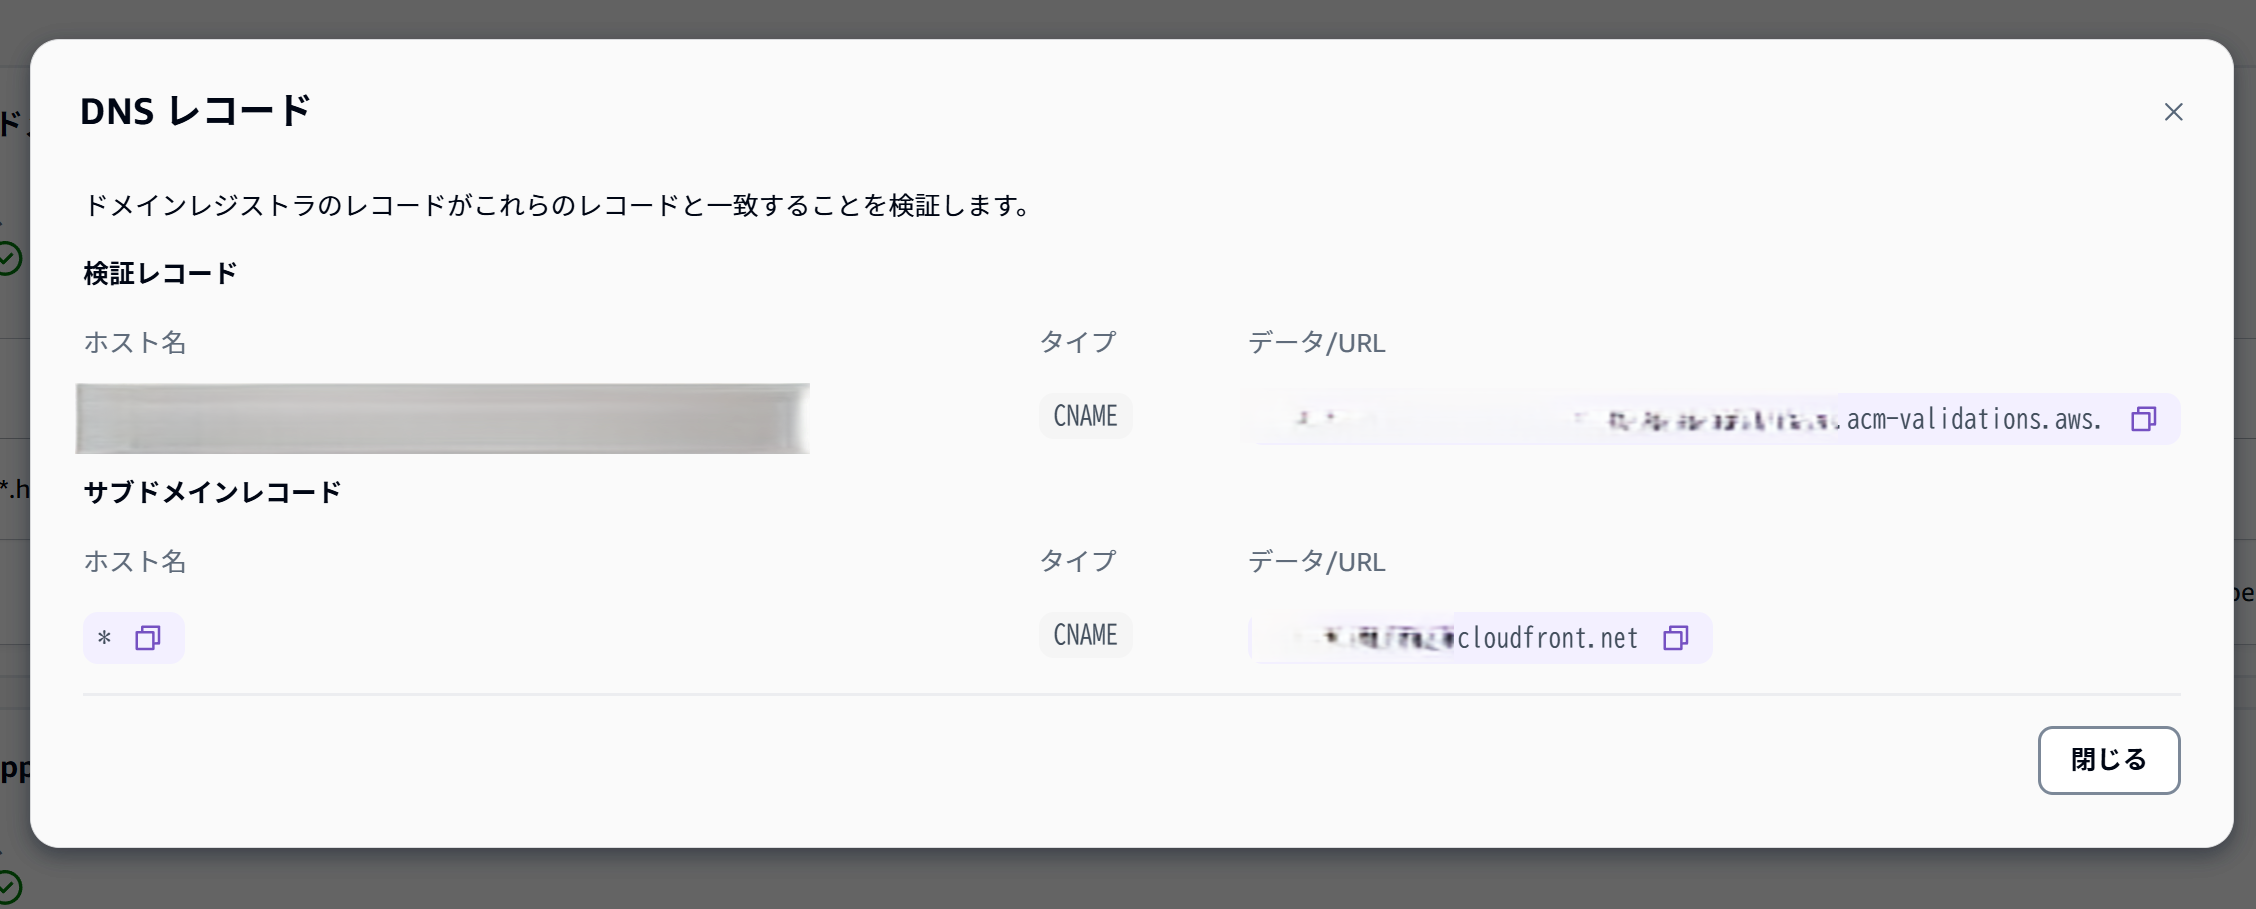Click タイプ label under サブドメインレコード
The width and height of the screenshot is (2256, 909).
click(x=1078, y=561)
